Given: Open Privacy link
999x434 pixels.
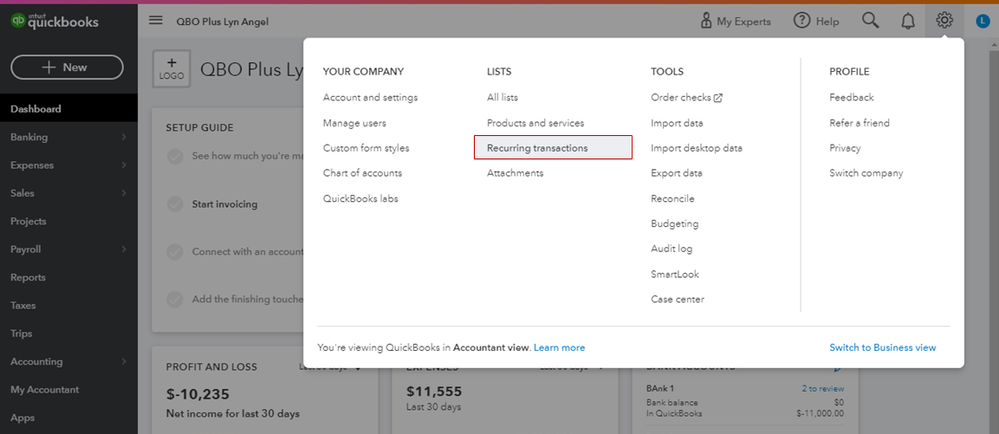Looking at the screenshot, I should click(845, 148).
